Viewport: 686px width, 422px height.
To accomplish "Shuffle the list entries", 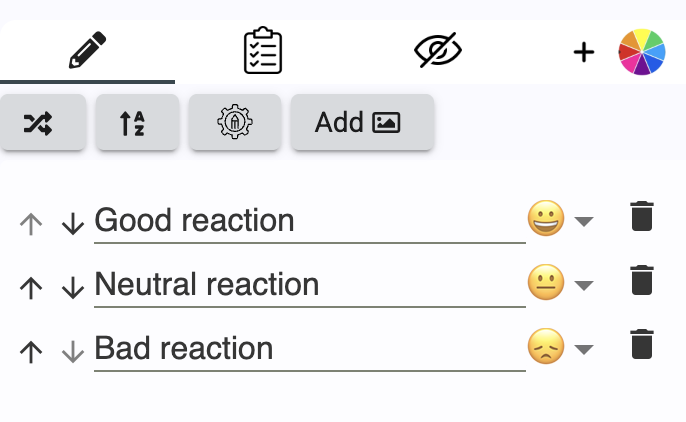I will tap(42, 122).
